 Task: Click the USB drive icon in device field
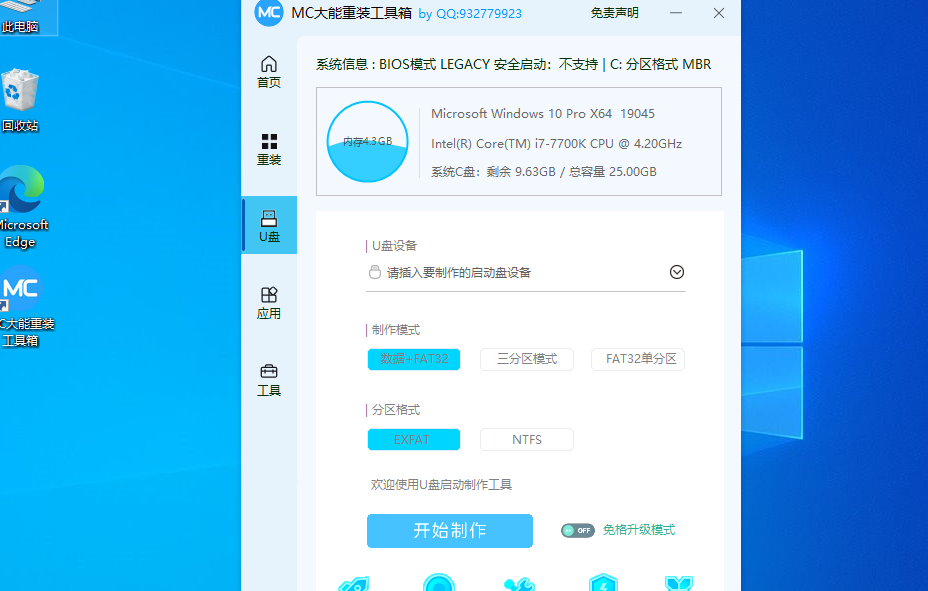coord(375,272)
